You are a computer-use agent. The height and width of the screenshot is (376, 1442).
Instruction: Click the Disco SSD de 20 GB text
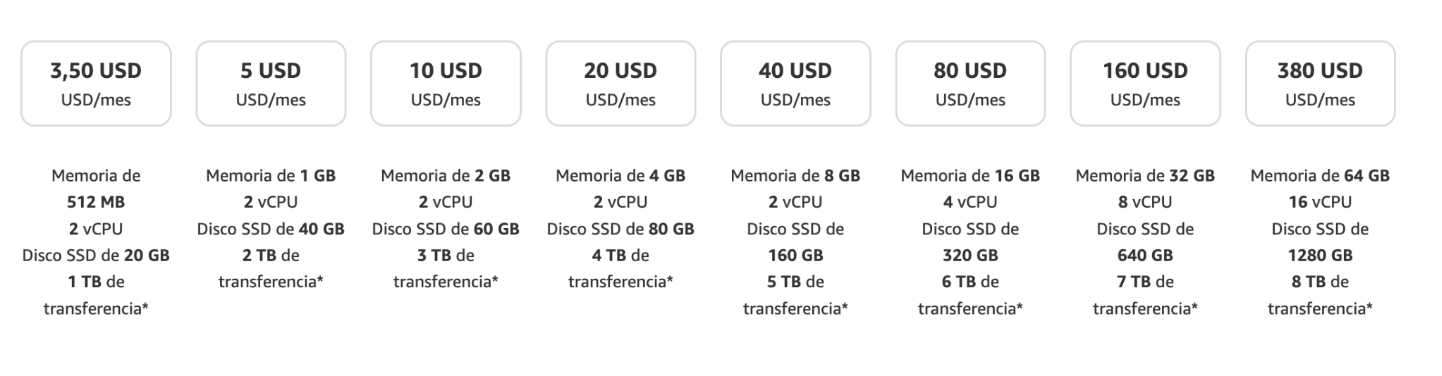click(96, 255)
